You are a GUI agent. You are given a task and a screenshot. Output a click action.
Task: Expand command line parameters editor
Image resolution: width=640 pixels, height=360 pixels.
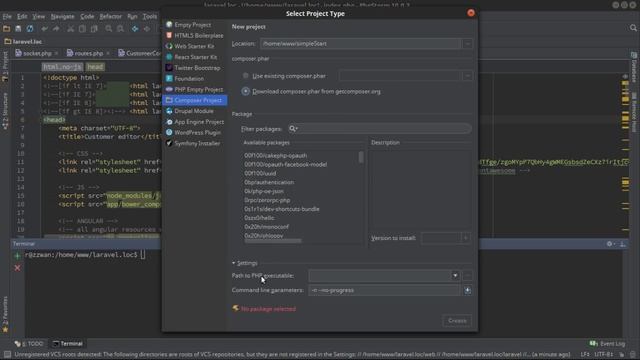click(x=467, y=290)
